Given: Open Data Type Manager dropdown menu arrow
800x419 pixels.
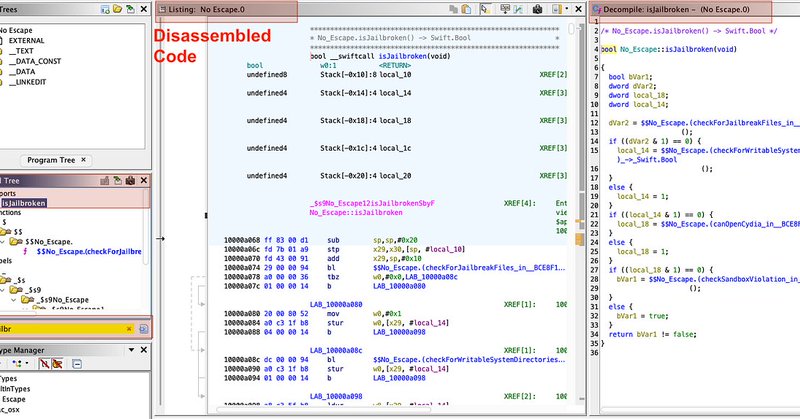Looking at the screenshot, I should tap(132, 350).
